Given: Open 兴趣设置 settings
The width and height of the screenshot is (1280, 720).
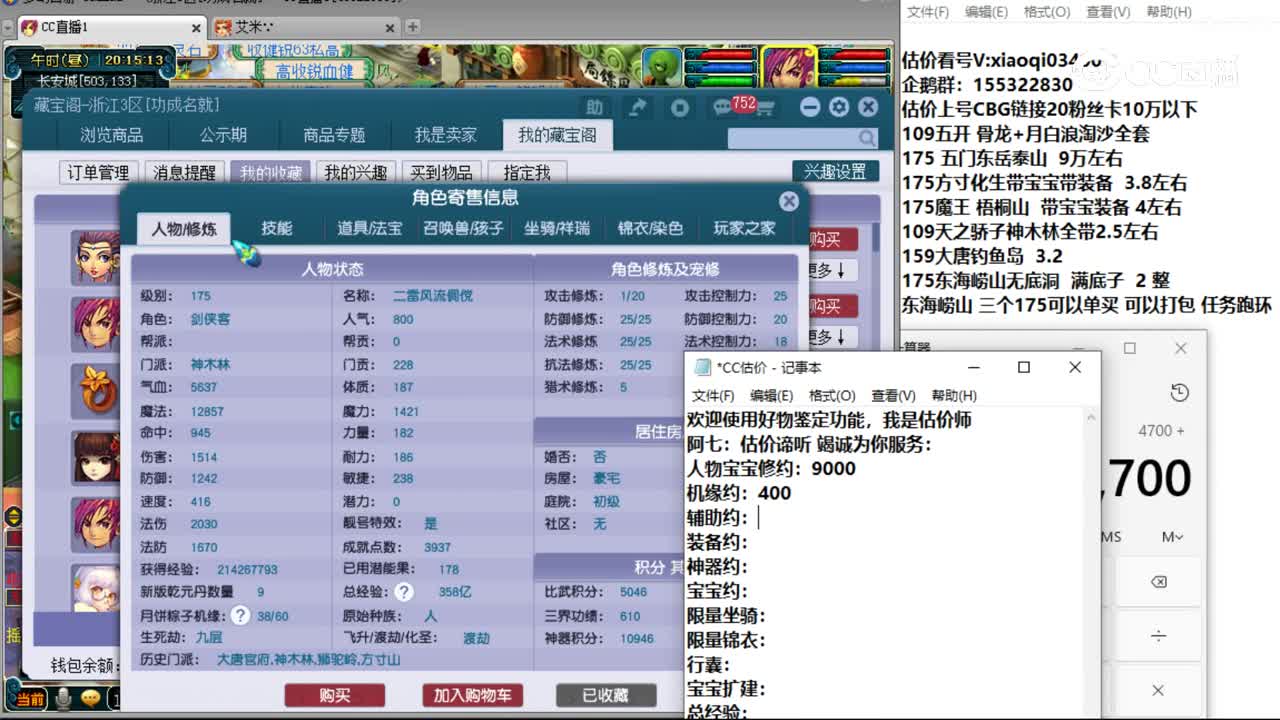Looking at the screenshot, I should pos(835,170).
